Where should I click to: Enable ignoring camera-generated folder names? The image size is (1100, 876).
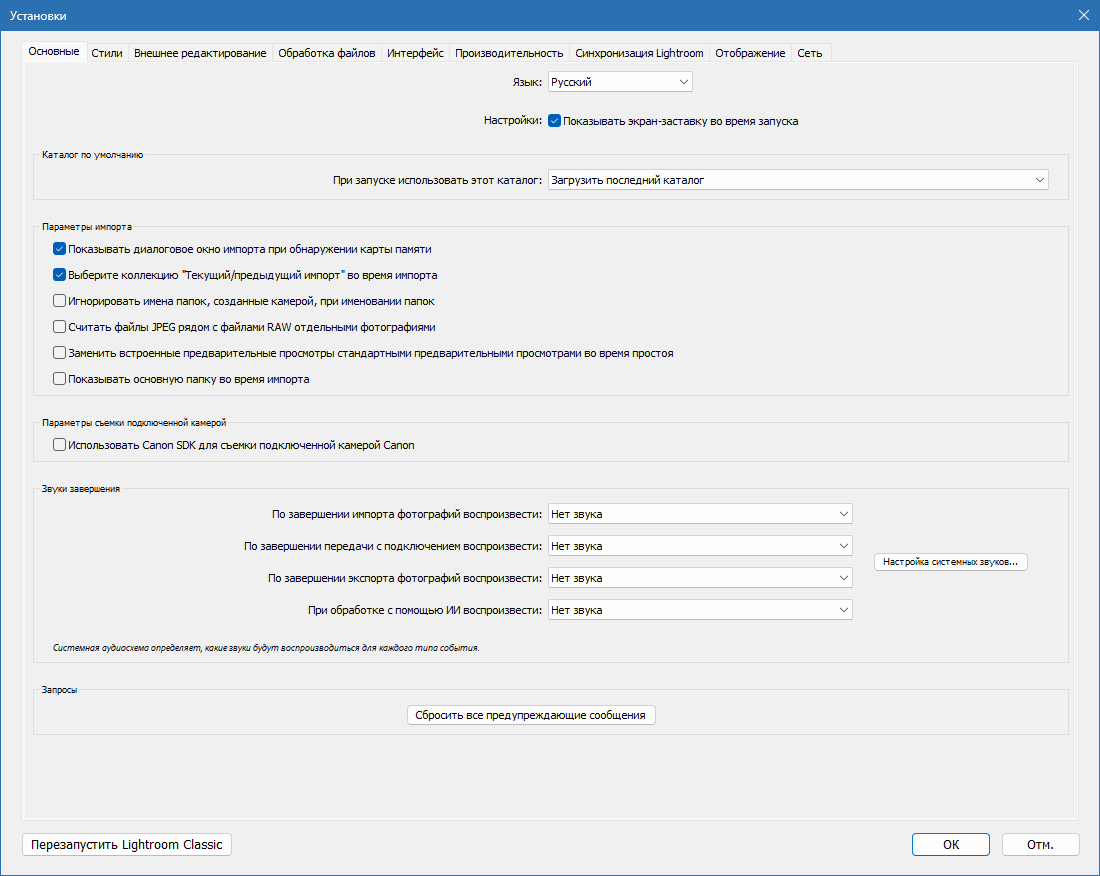tap(60, 301)
